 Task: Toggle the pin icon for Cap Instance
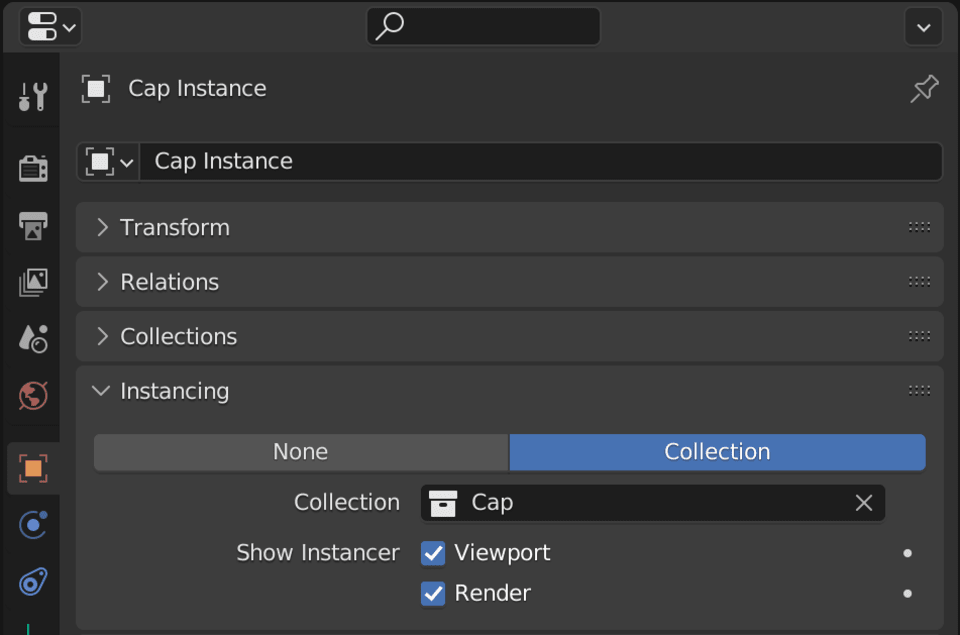923,88
